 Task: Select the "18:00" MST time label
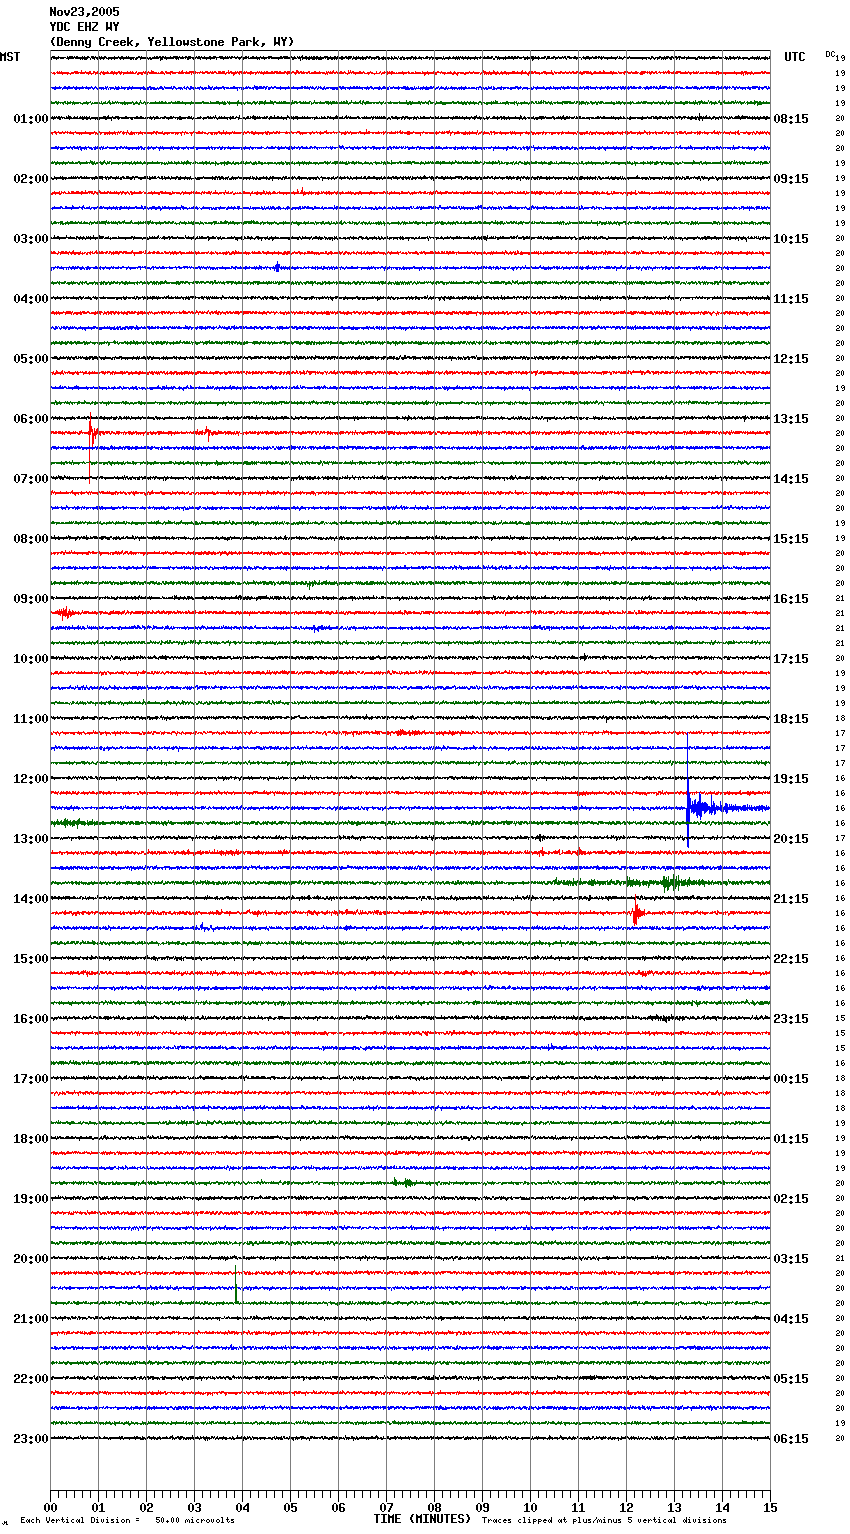[31, 1139]
